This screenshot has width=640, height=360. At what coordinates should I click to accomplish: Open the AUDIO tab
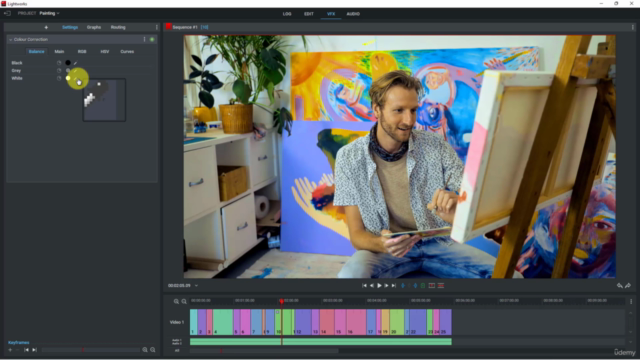tap(353, 14)
